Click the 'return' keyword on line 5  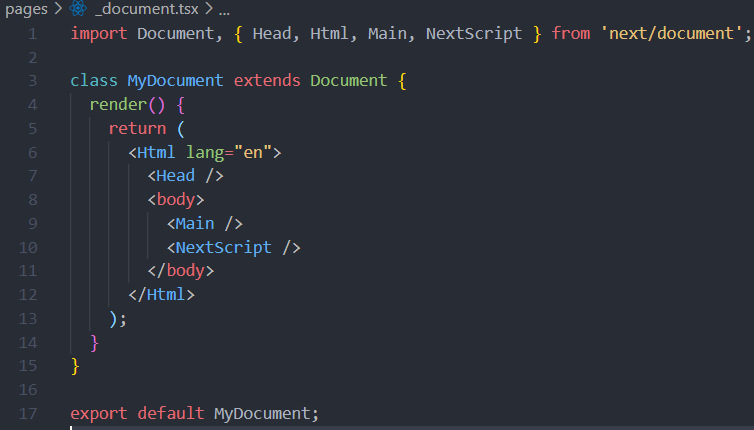[137, 128]
